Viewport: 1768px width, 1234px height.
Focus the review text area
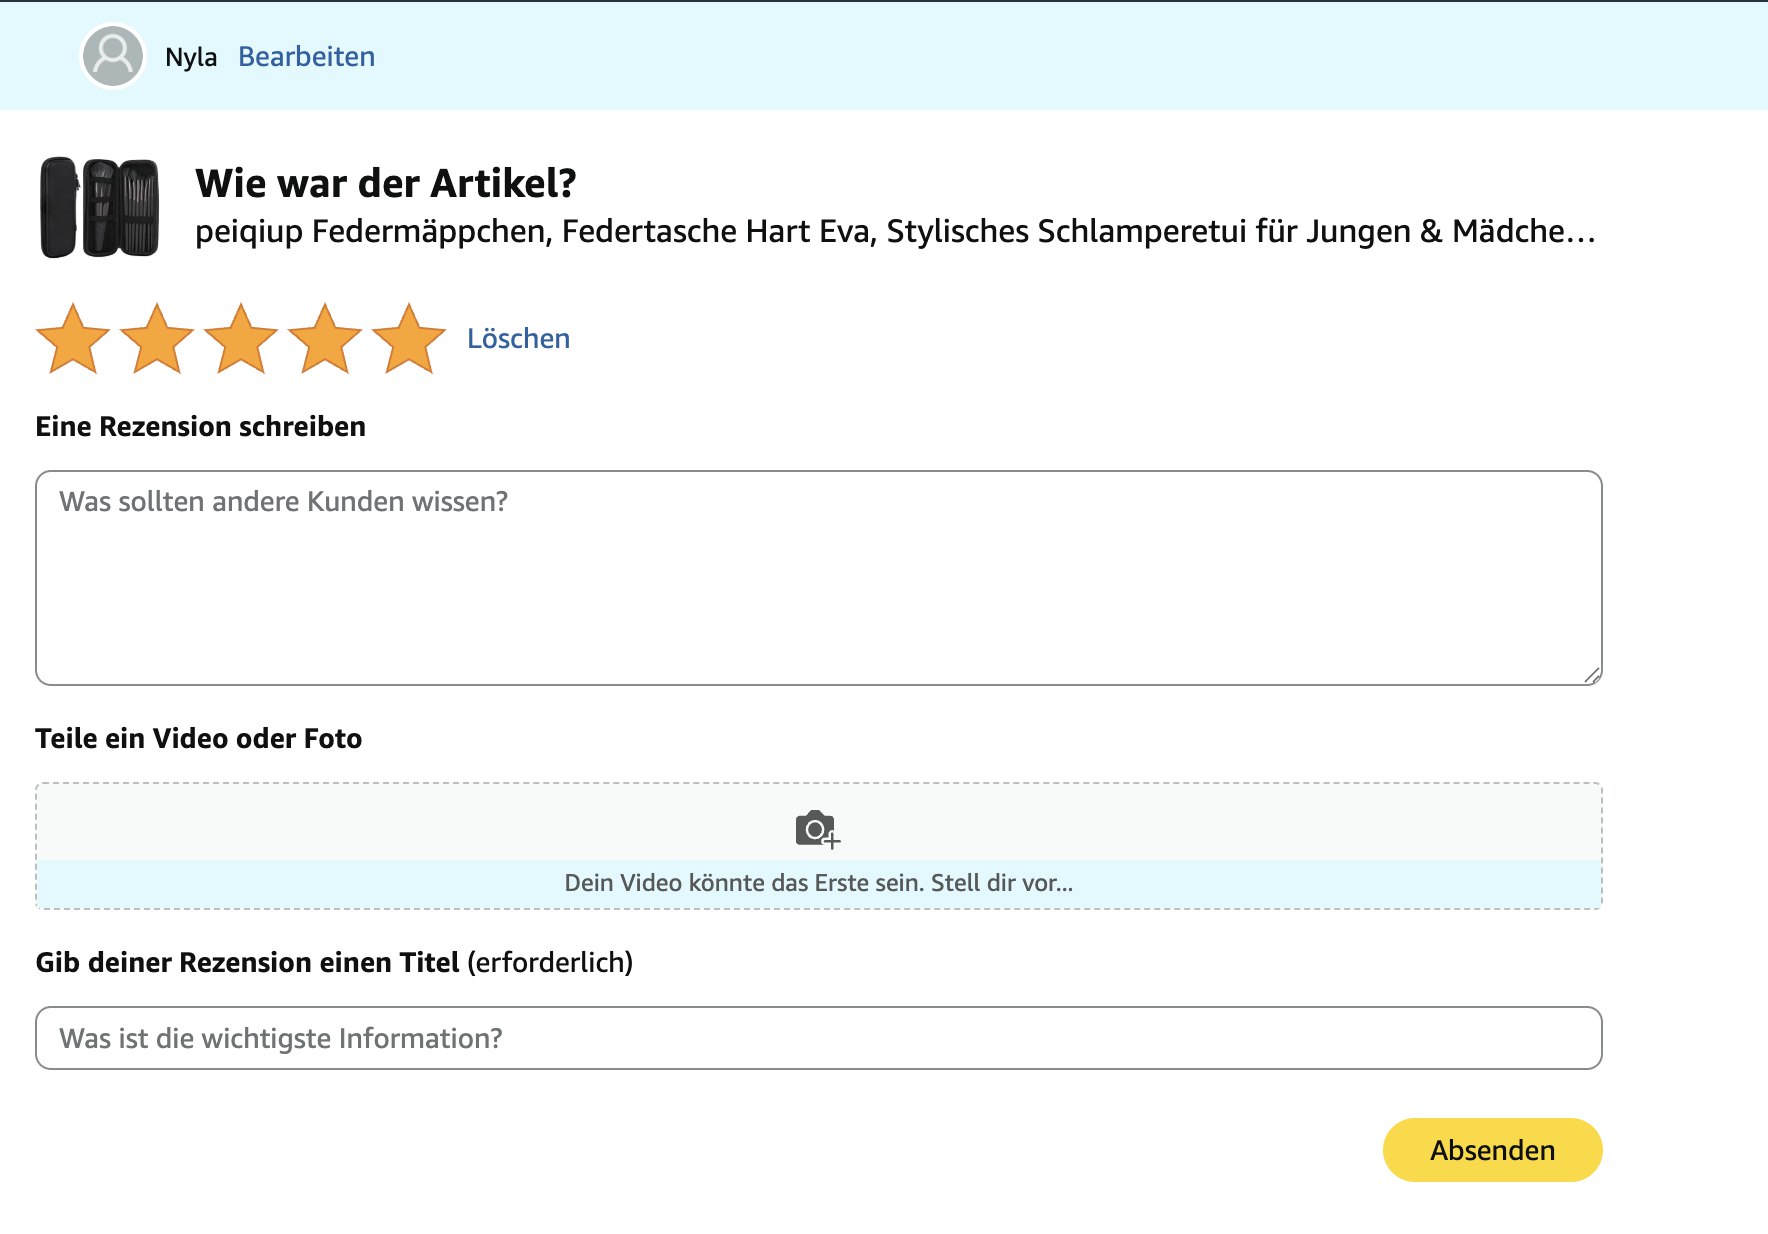click(818, 578)
